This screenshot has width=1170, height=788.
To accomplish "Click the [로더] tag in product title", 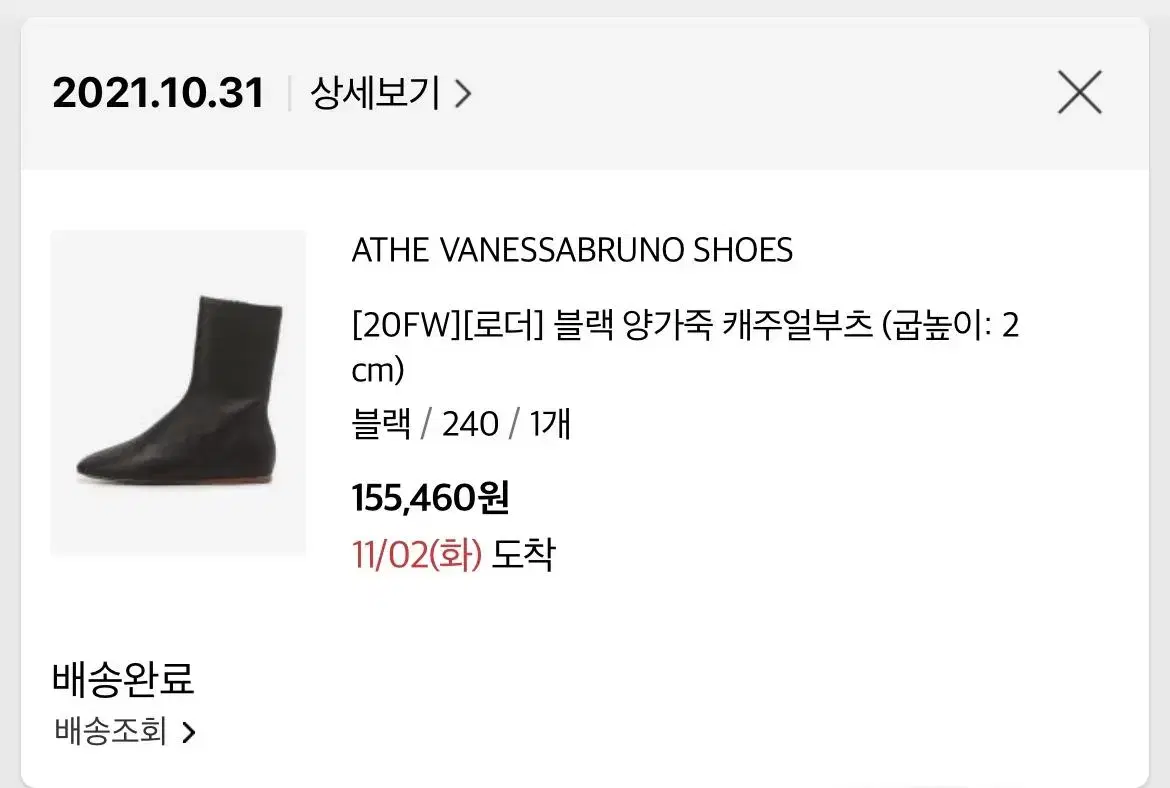I will (x=504, y=325).
